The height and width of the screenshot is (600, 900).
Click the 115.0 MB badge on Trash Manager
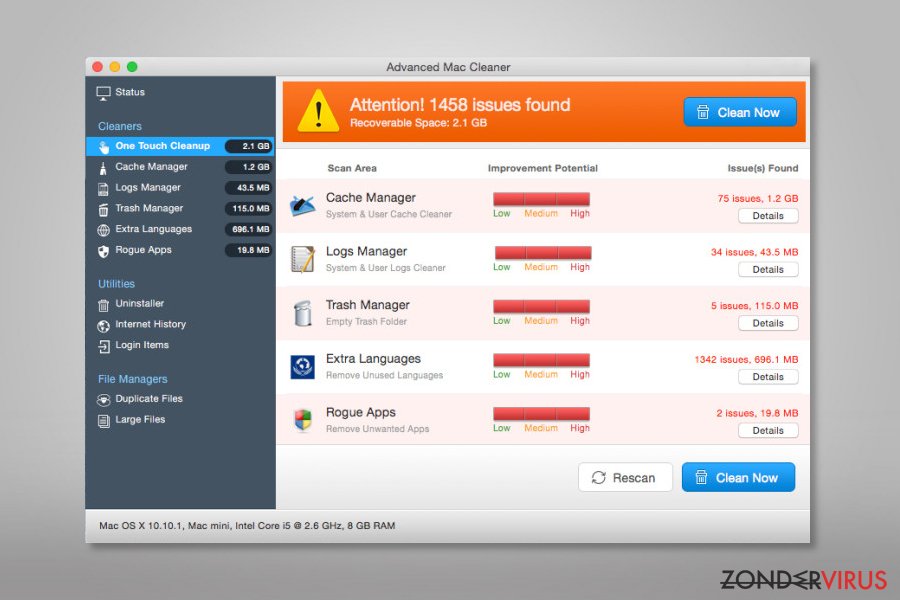click(x=249, y=208)
